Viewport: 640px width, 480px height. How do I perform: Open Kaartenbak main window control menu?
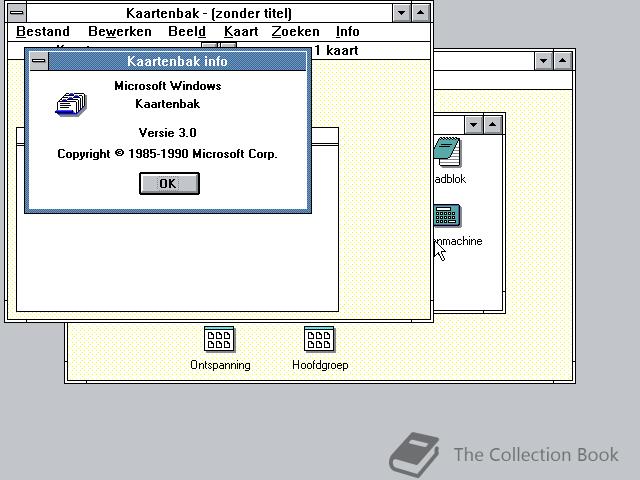[17, 13]
